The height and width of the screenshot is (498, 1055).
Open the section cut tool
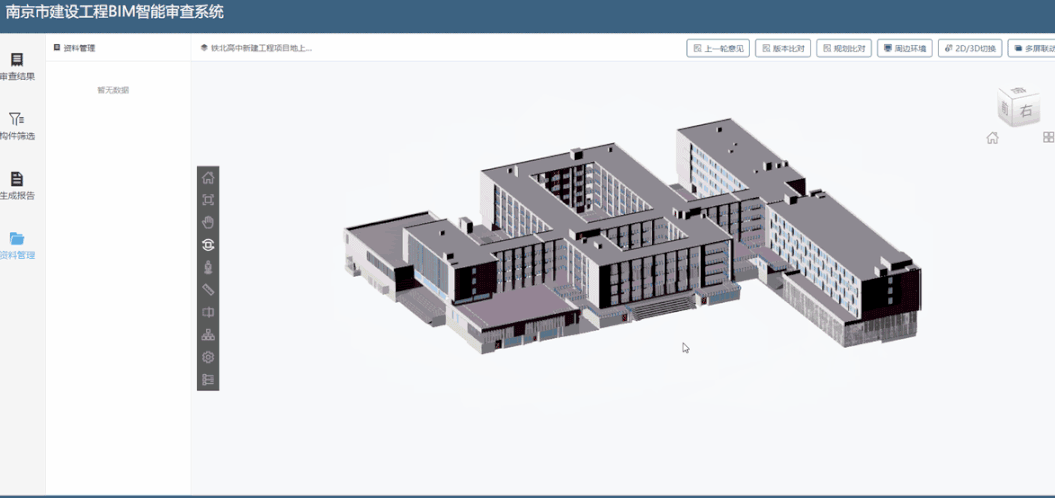pos(208,312)
